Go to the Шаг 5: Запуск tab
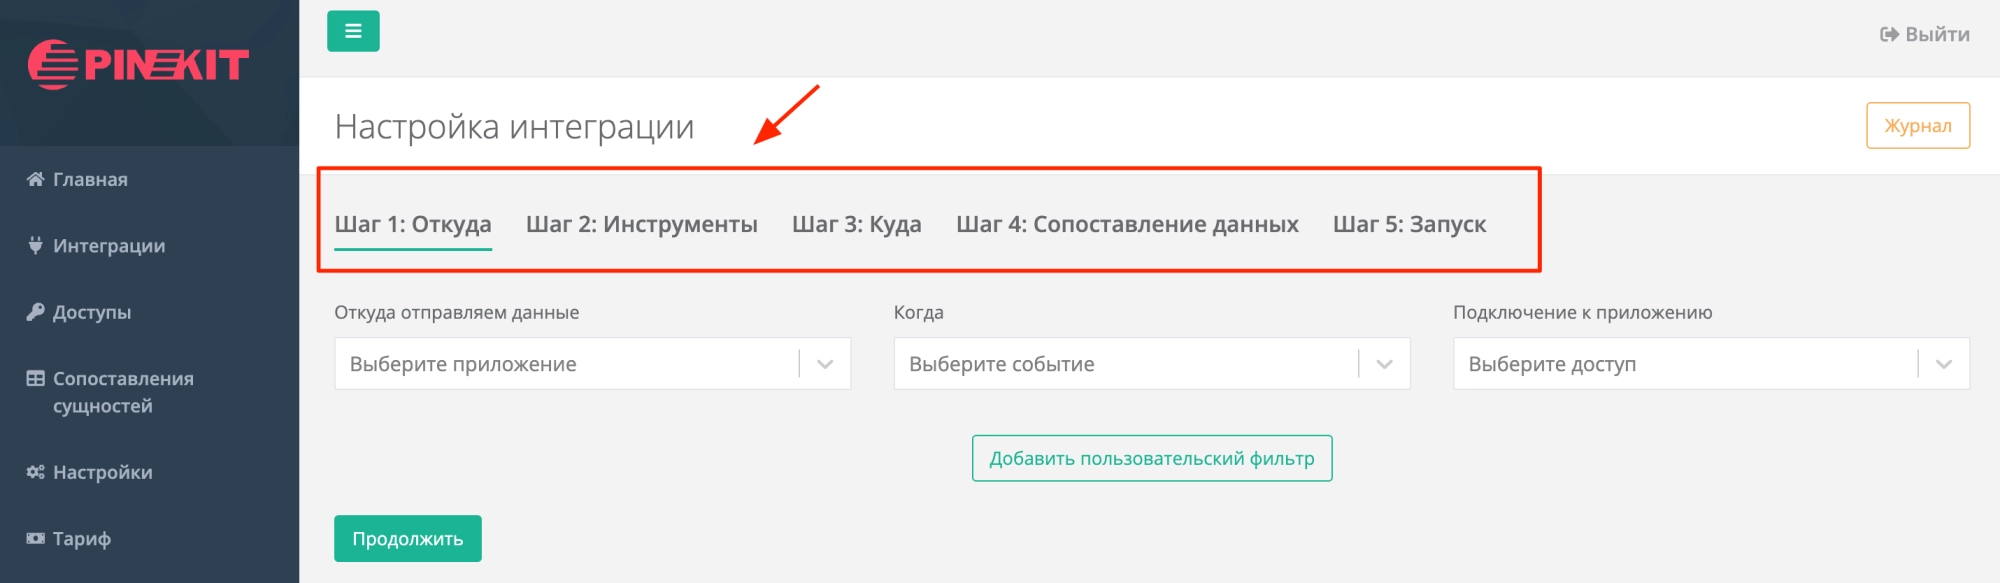The height and width of the screenshot is (583, 2000). (1409, 224)
